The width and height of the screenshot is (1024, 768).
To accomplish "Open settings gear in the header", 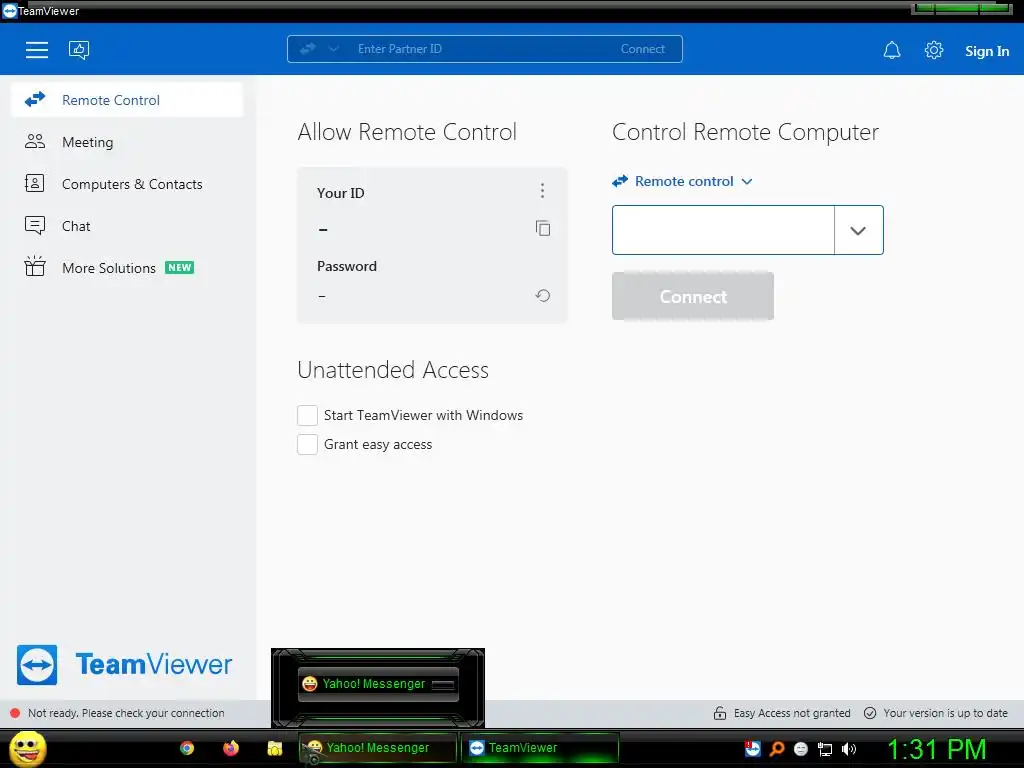I will click(x=934, y=50).
